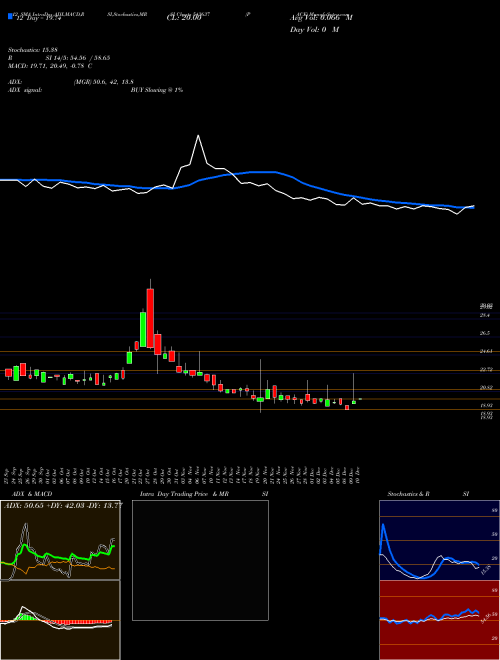Viewport: 500px width, 660px height.
Task: Click the 'Stochastics & R' panel title
Action: (408, 494)
